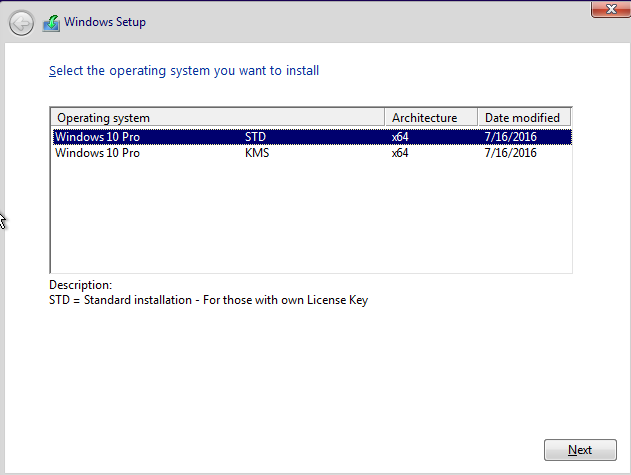Sort by Operating system column header

tap(218, 118)
